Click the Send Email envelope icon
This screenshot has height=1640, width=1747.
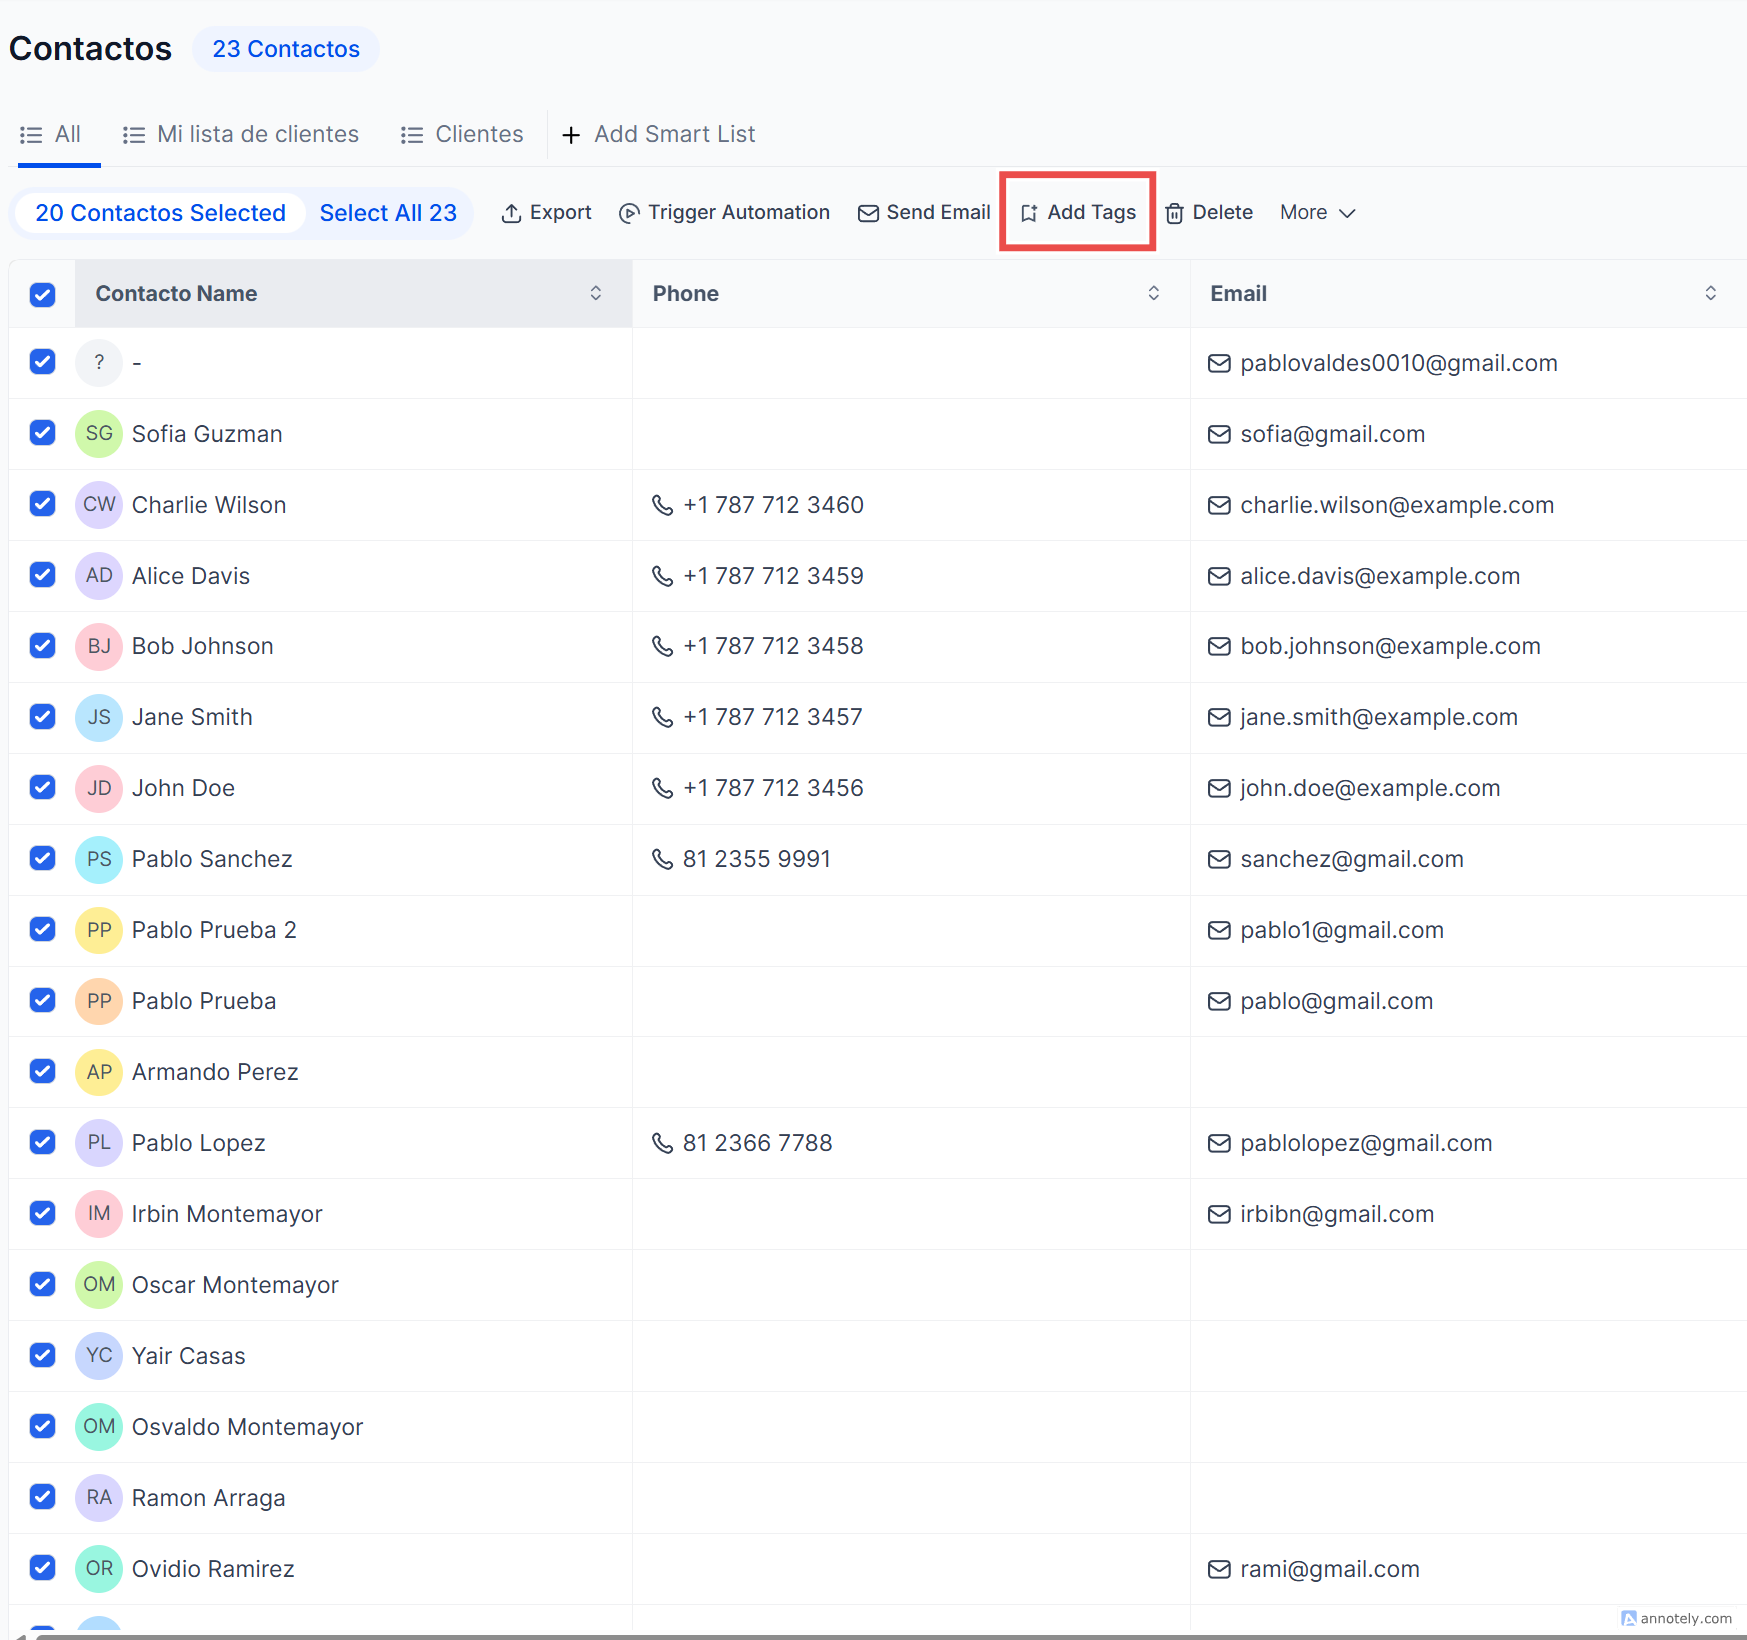(868, 213)
